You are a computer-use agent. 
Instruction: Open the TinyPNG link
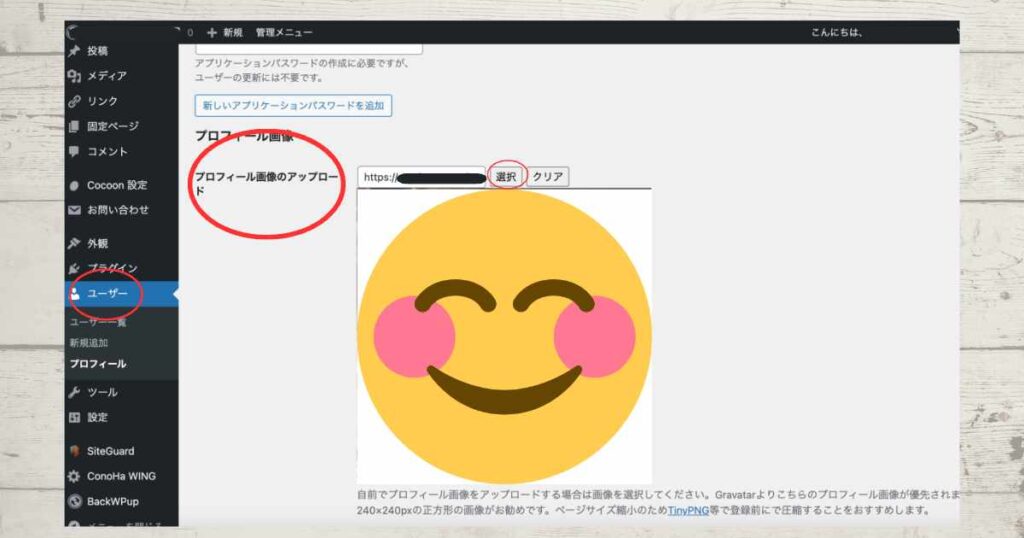click(688, 511)
